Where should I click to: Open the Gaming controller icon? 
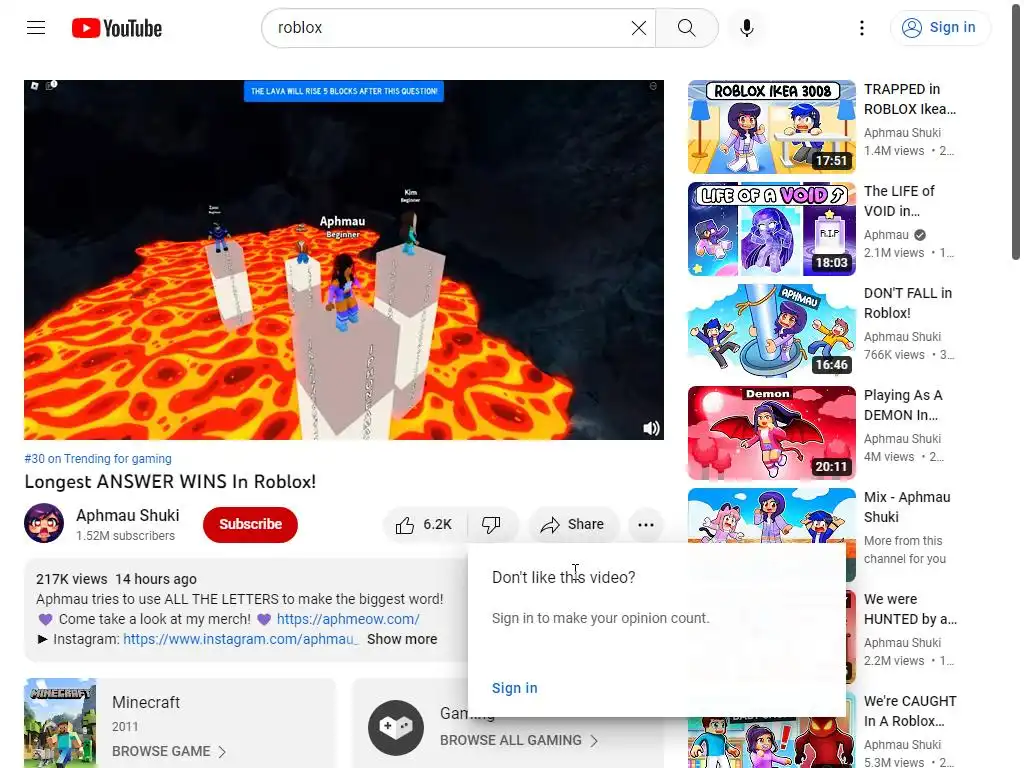tap(396, 728)
